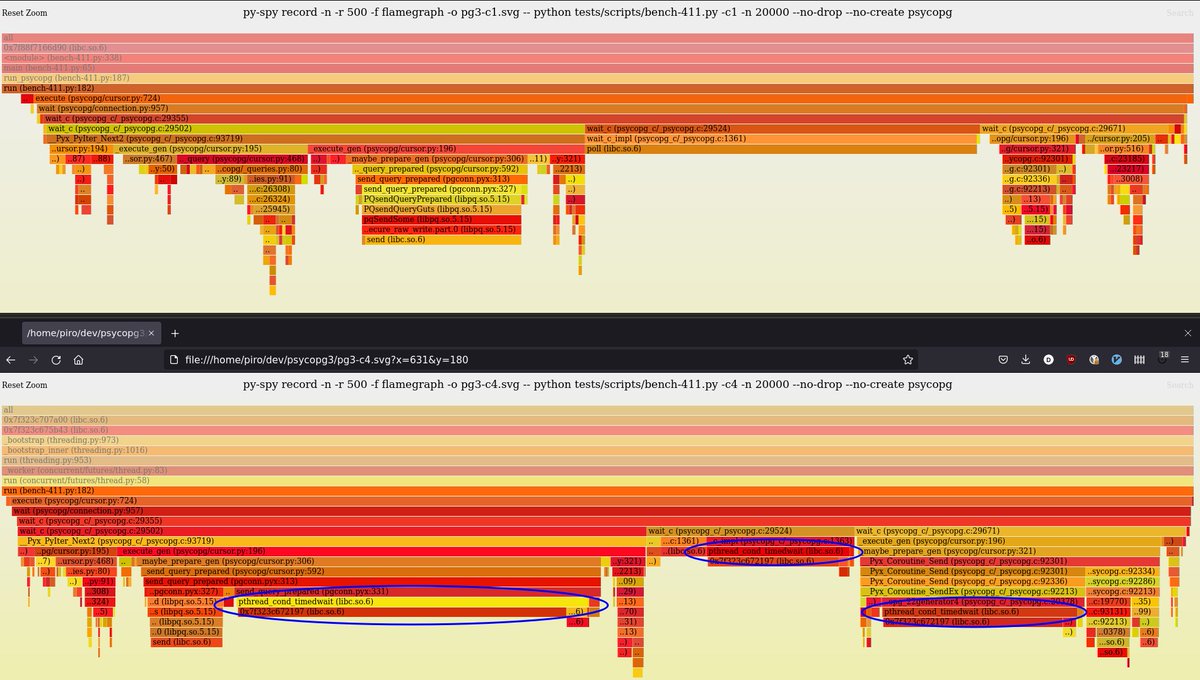
Task: Click run (bench-411.py:182) in c4 flamegraph
Action: click(x=598, y=490)
